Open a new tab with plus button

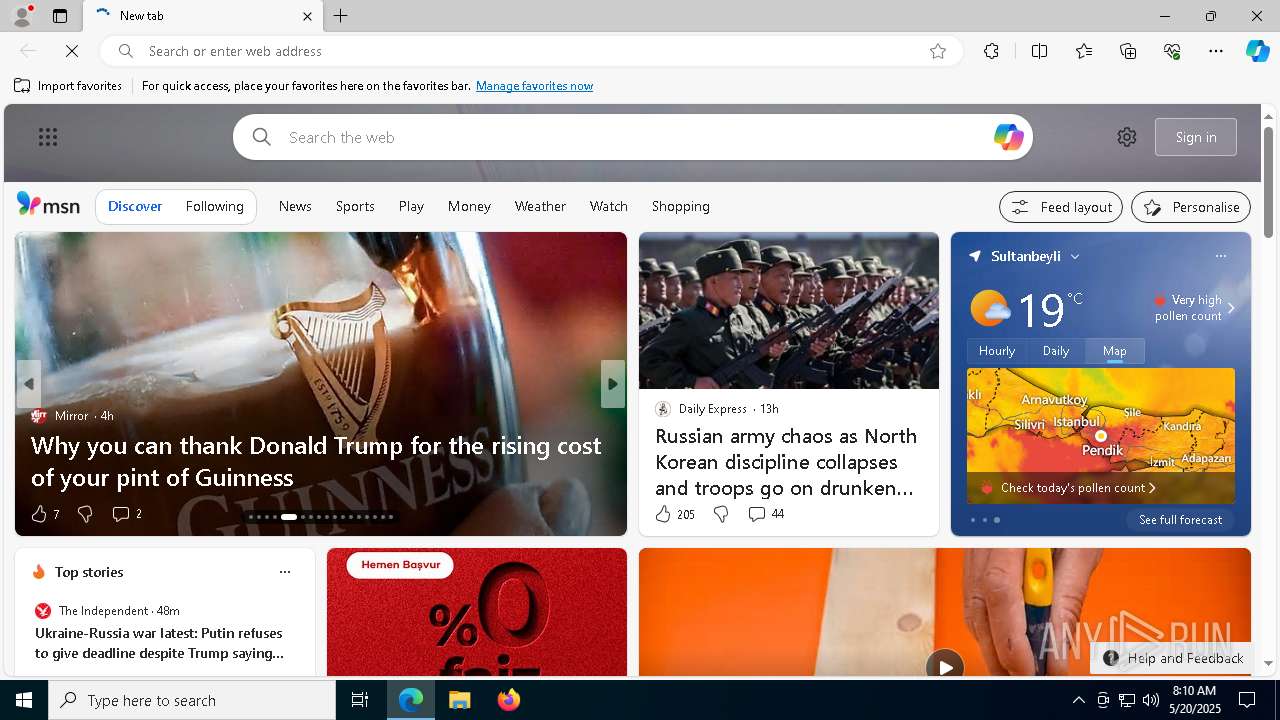click(x=340, y=16)
